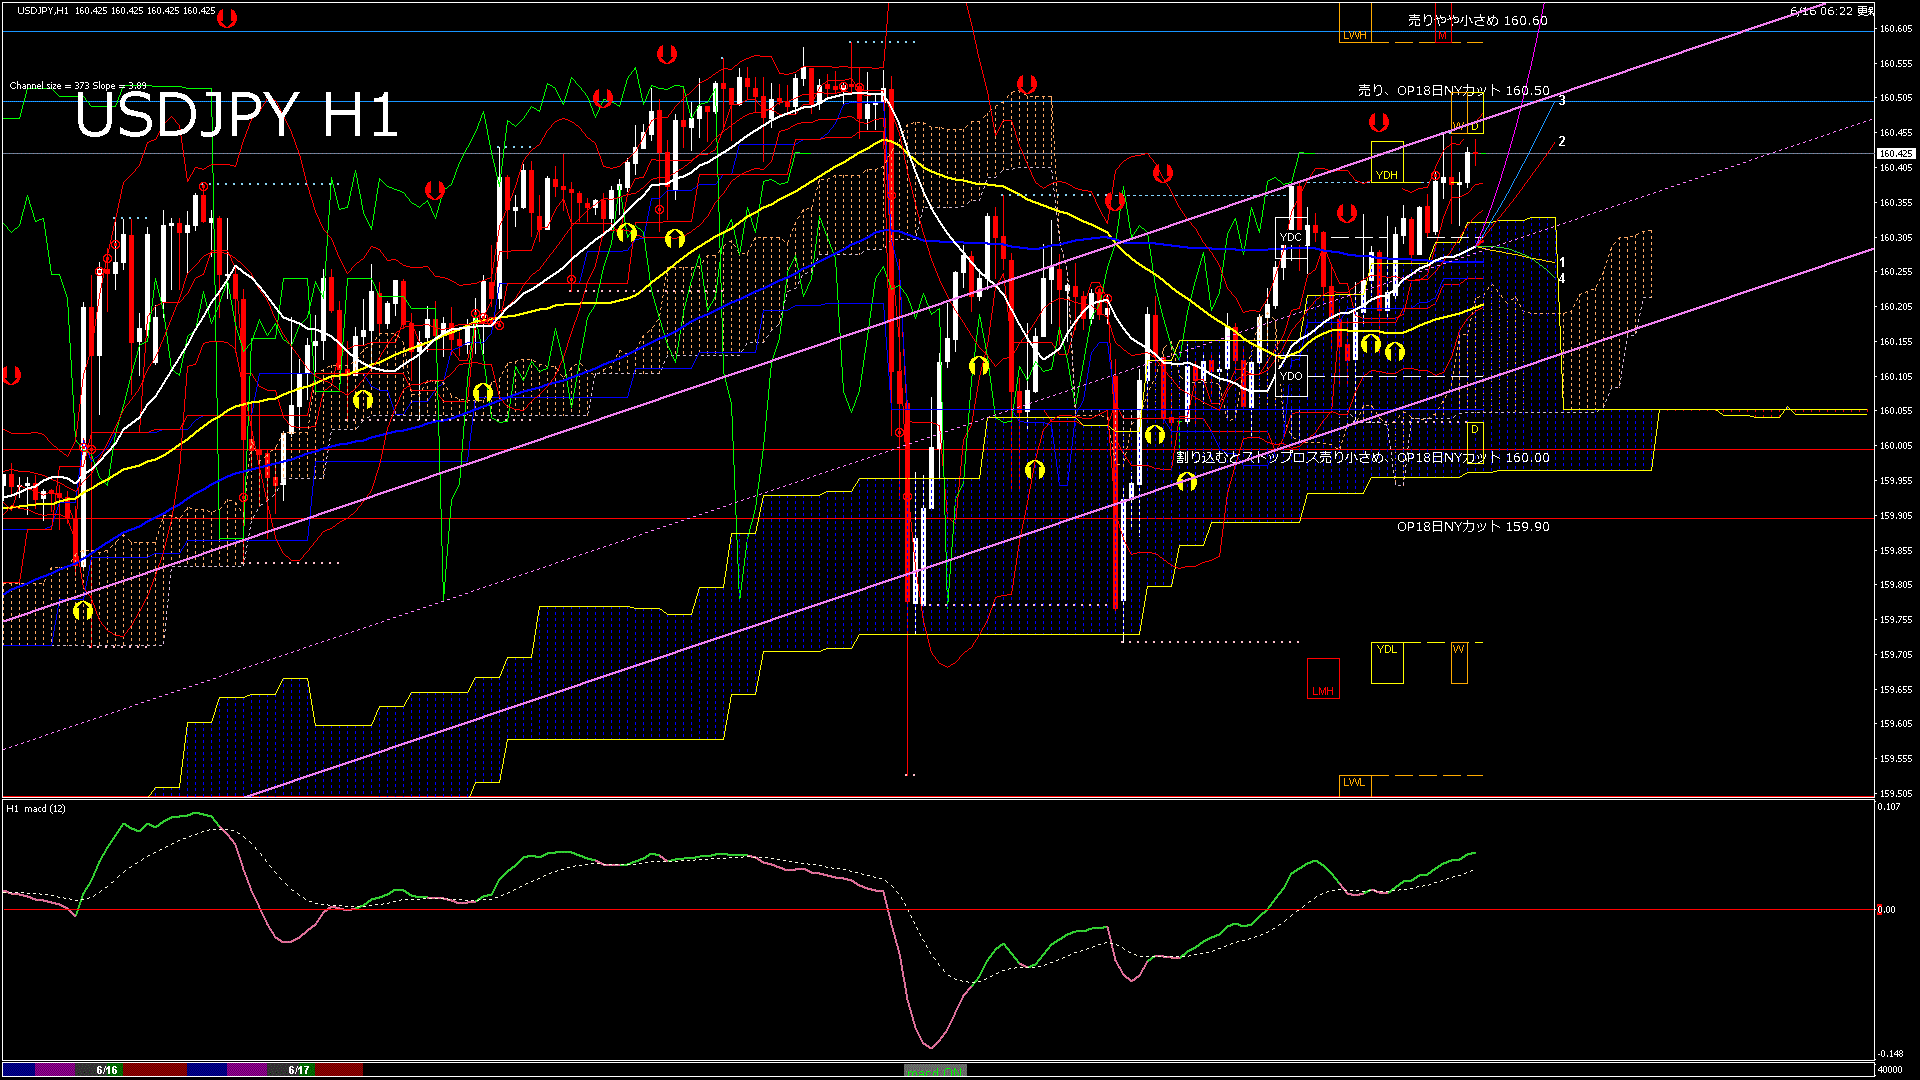Click the MACD scale value -0.148
This screenshot has width=1920, height=1080.
click(x=1890, y=1054)
